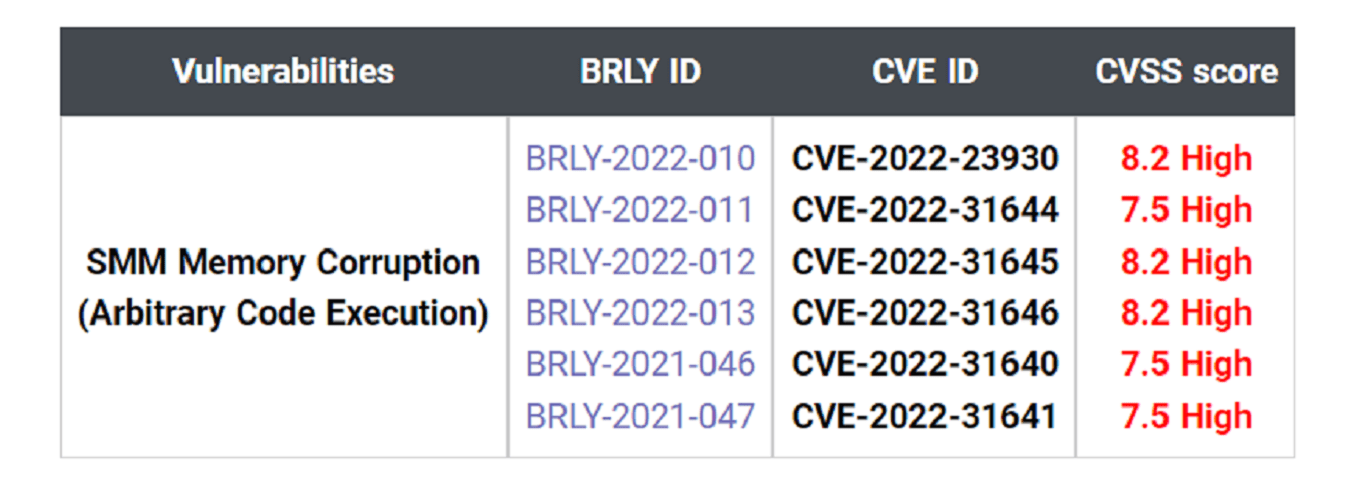This screenshot has height=500, width=1353.
Task: Open the BRLY-2022-011 advisory link
Action: tap(640, 210)
